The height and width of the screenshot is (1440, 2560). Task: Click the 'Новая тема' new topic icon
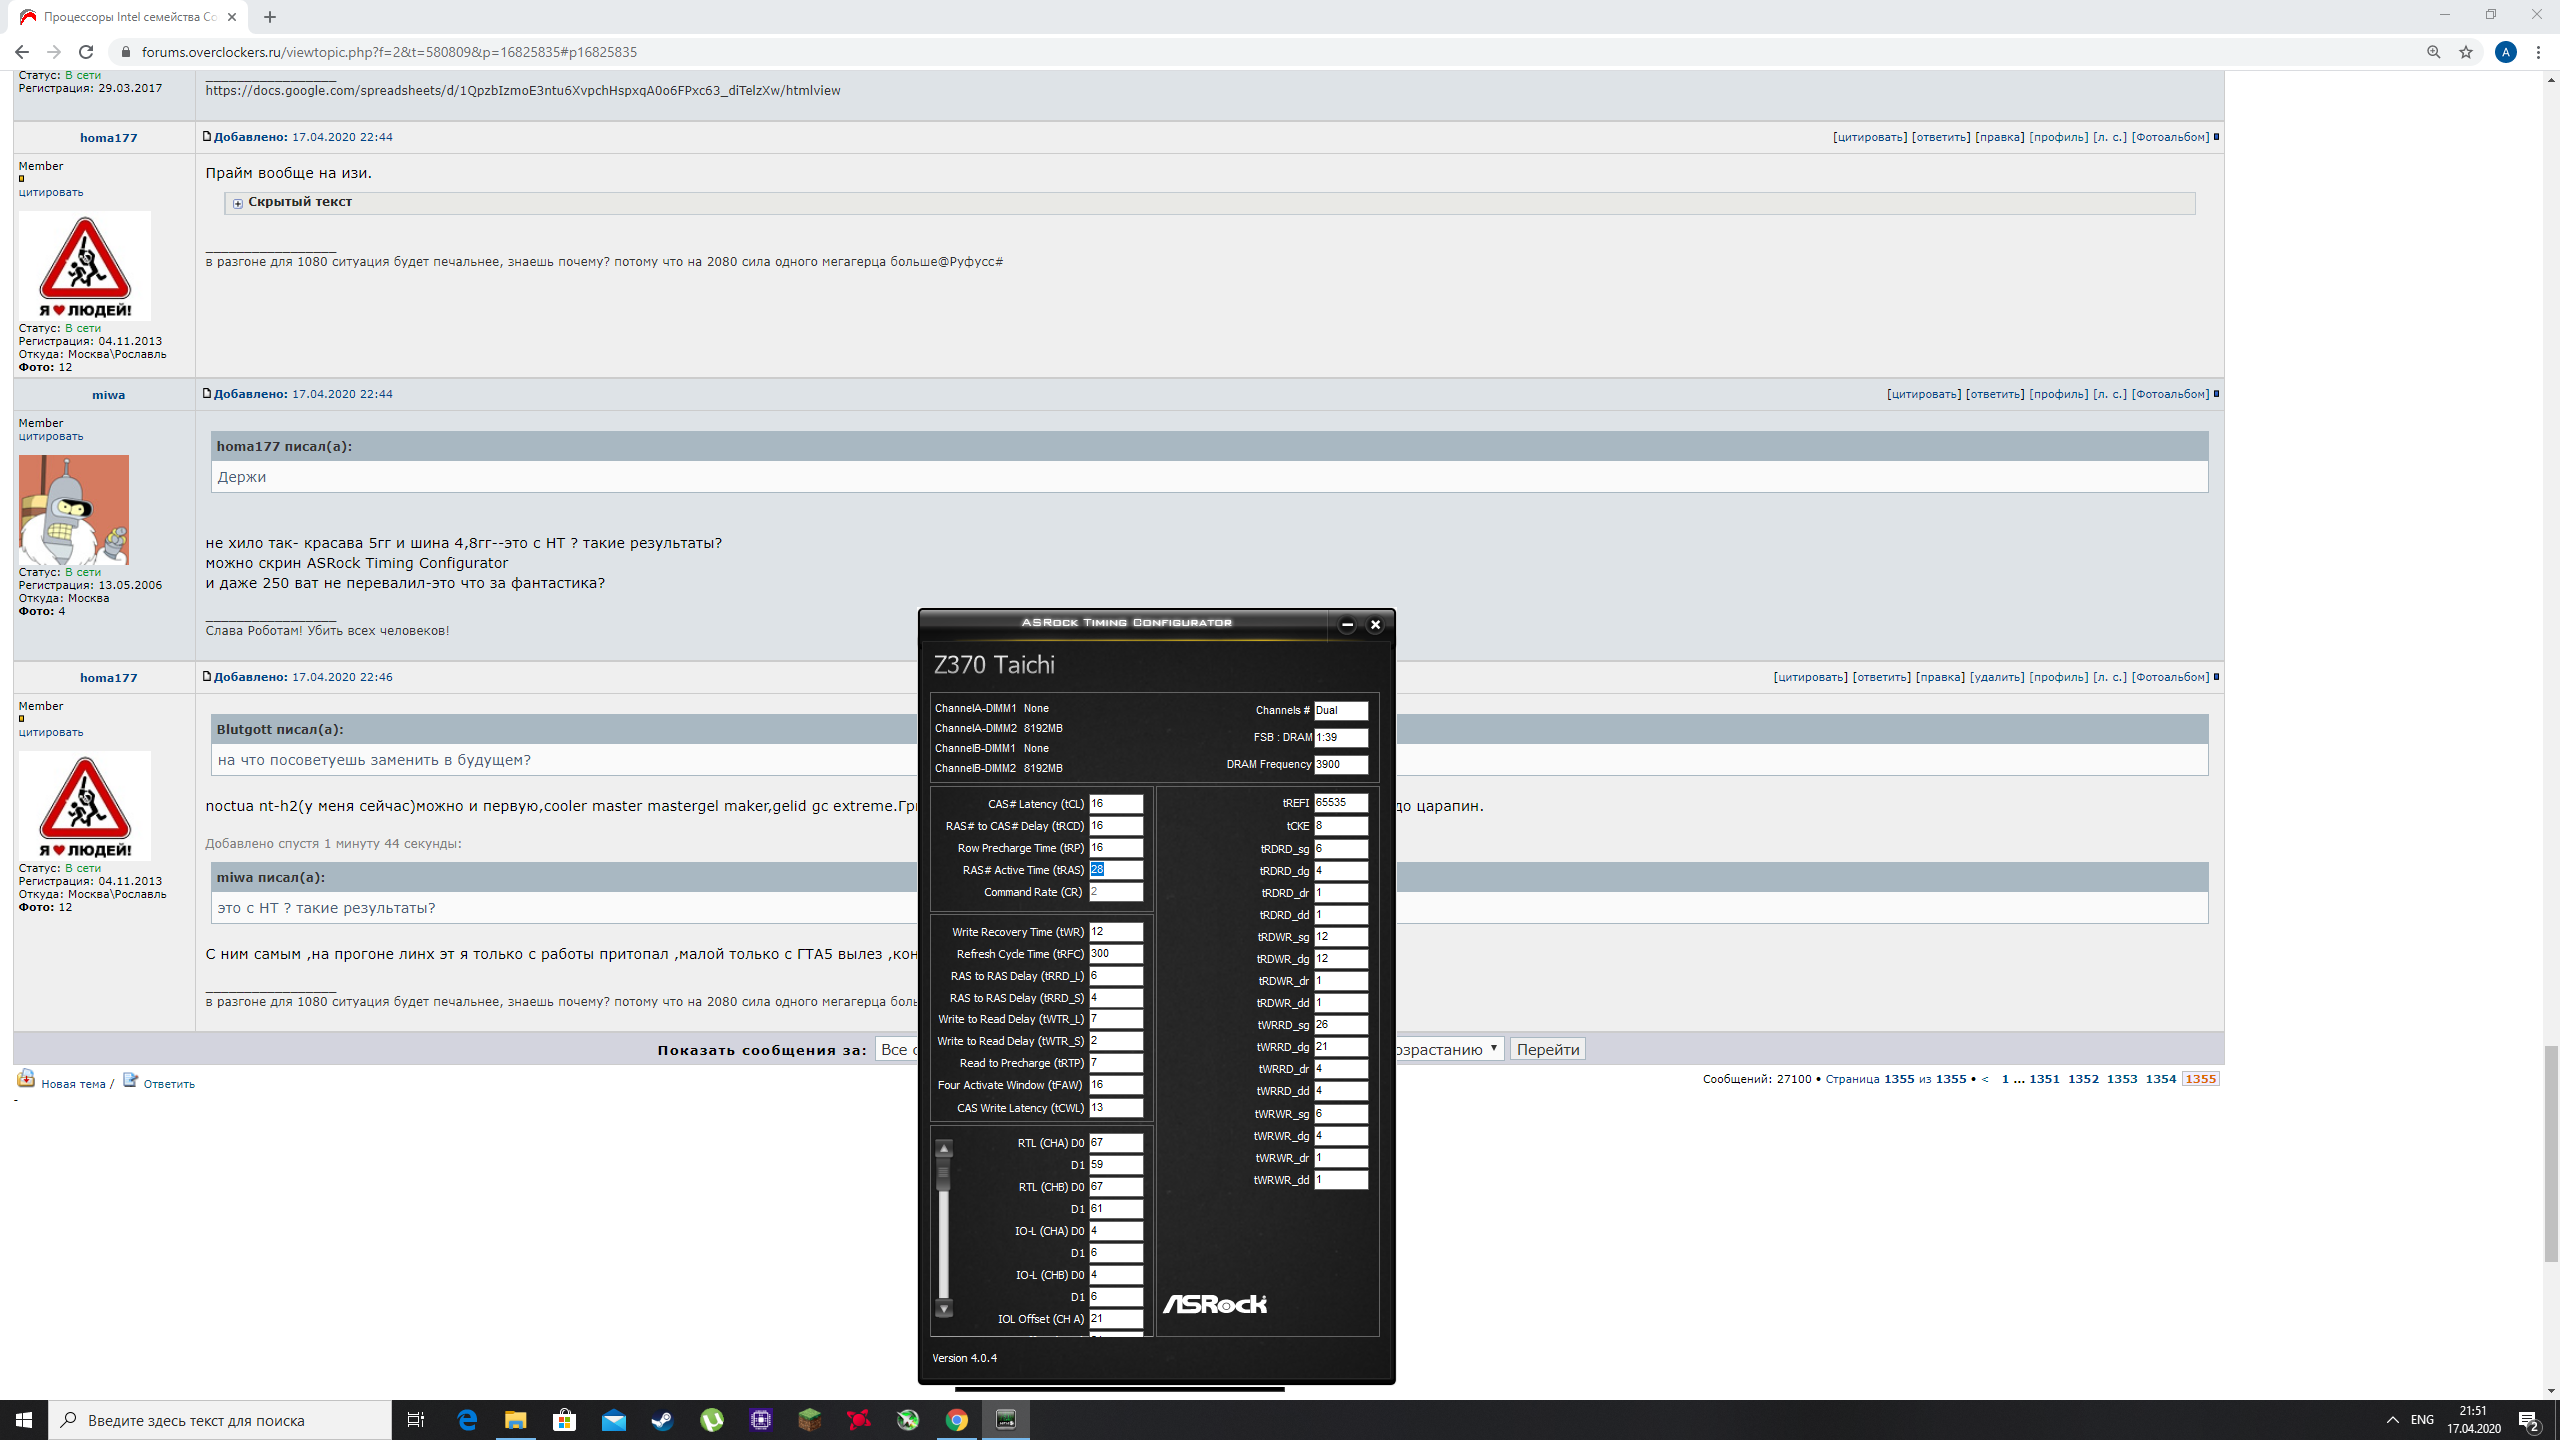26,1079
